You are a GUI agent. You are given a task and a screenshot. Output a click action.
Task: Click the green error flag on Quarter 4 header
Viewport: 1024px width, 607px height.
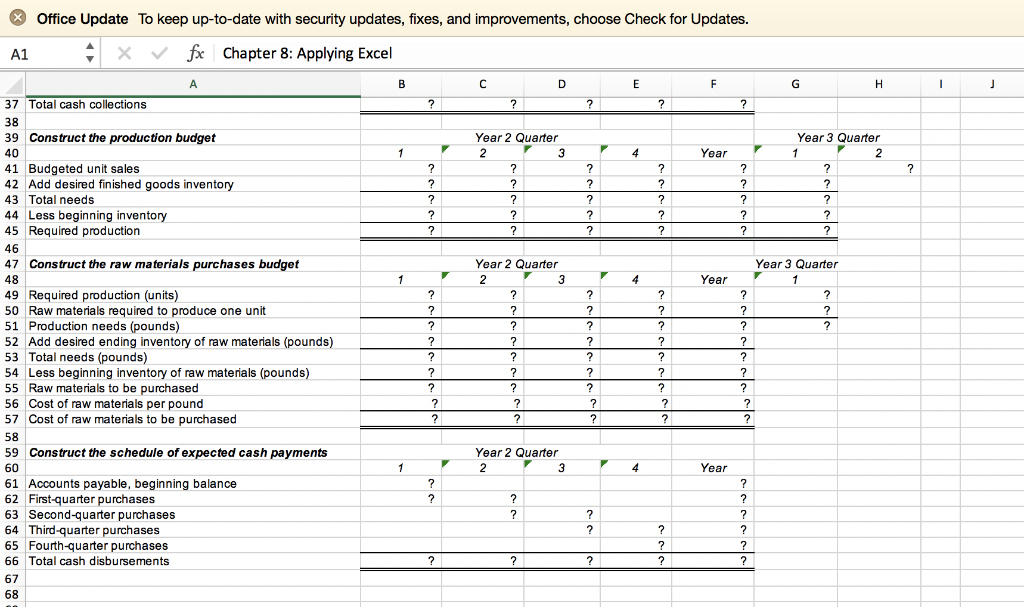[x=602, y=147]
